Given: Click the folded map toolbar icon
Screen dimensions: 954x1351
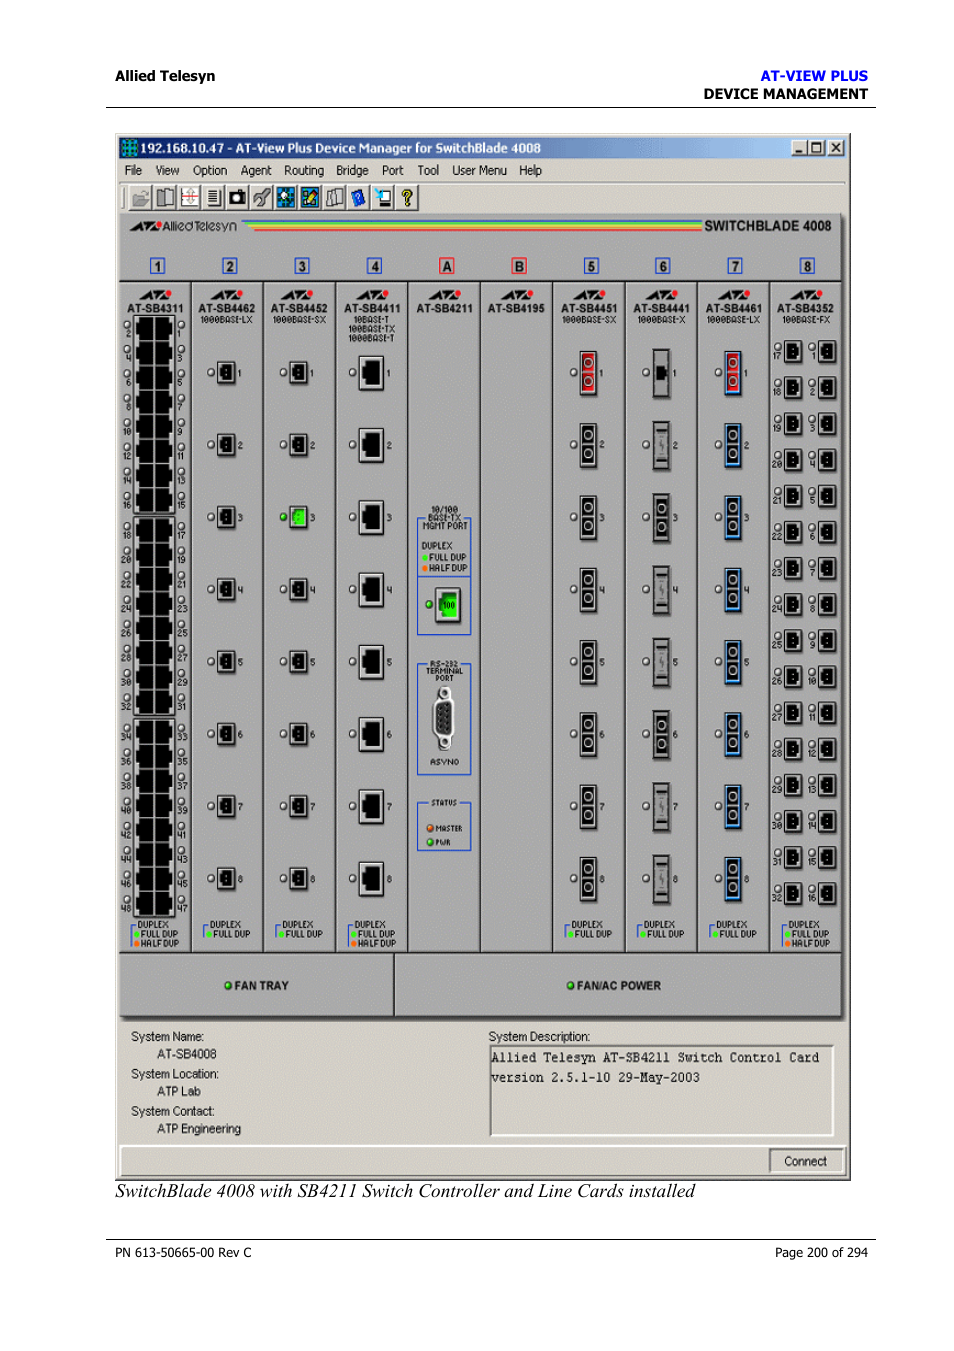Looking at the screenshot, I should coord(334,198).
